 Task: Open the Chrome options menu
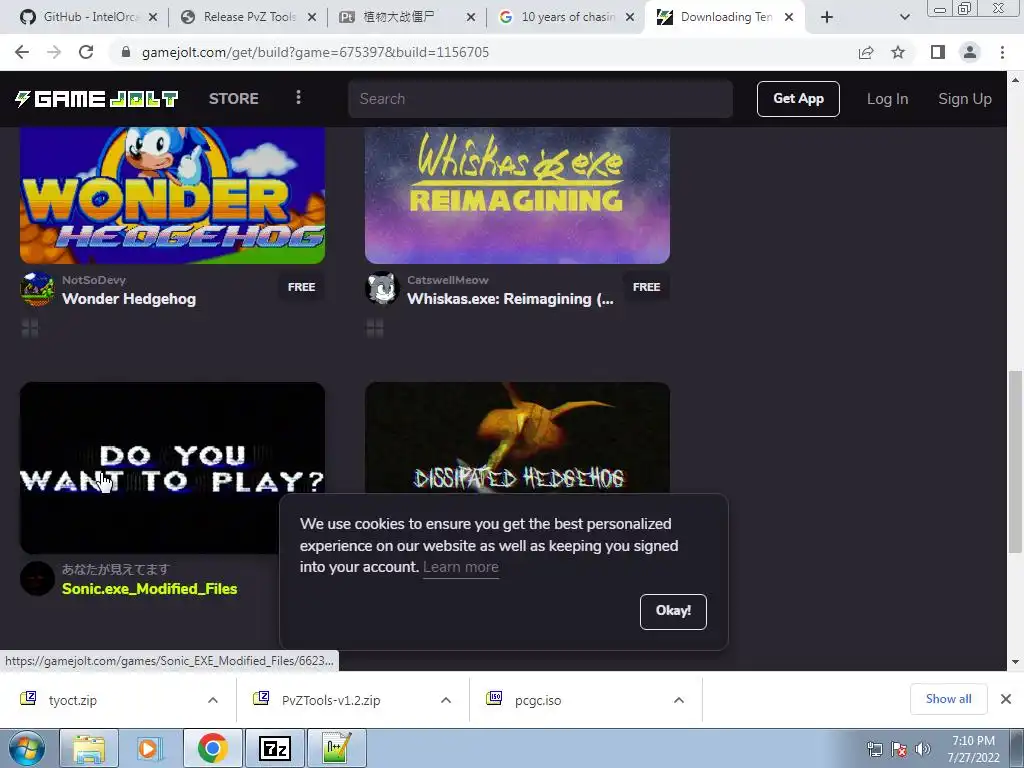1002,52
